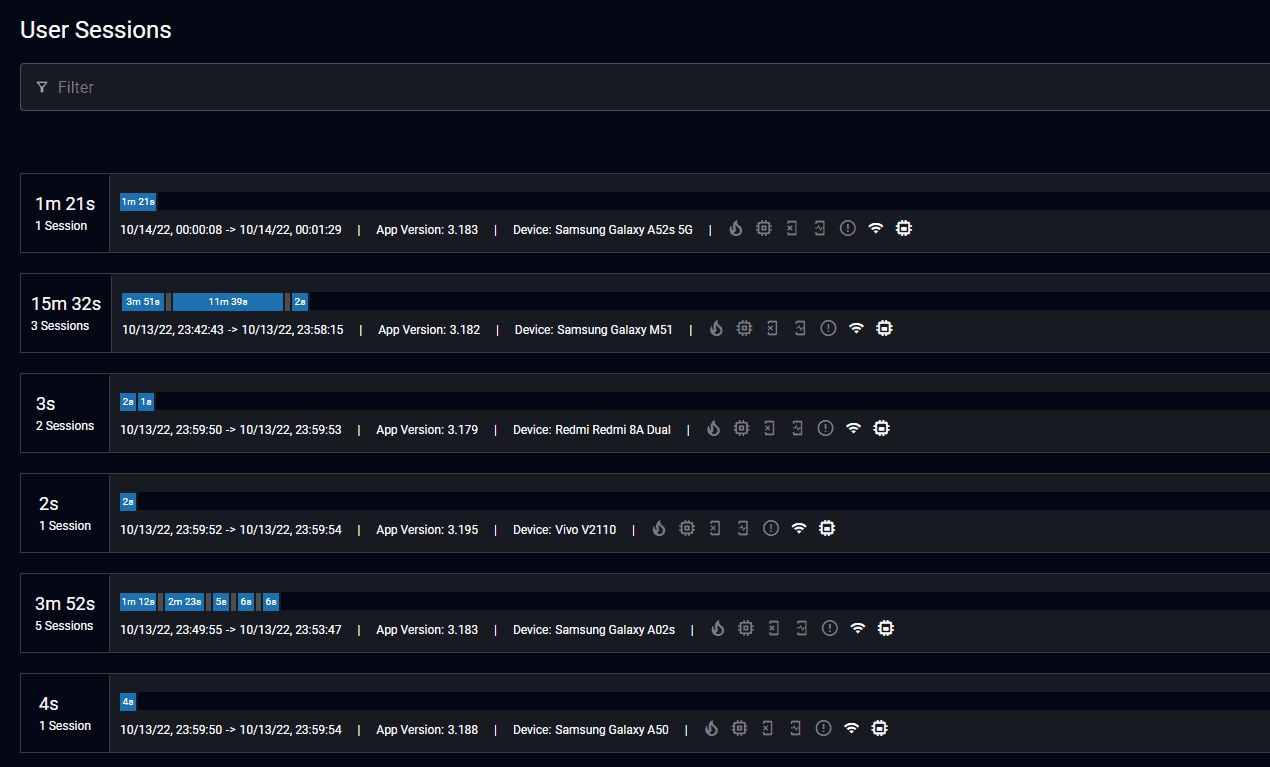Open the phone X icon for Redmi 8A Dual
Screen dimensions: 1270x767
[x=769, y=428]
